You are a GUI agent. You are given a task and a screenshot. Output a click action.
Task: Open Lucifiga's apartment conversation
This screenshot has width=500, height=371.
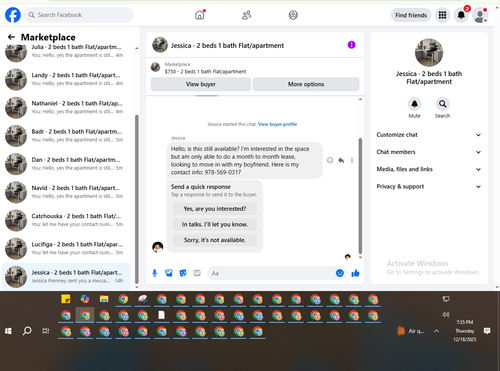point(67,248)
